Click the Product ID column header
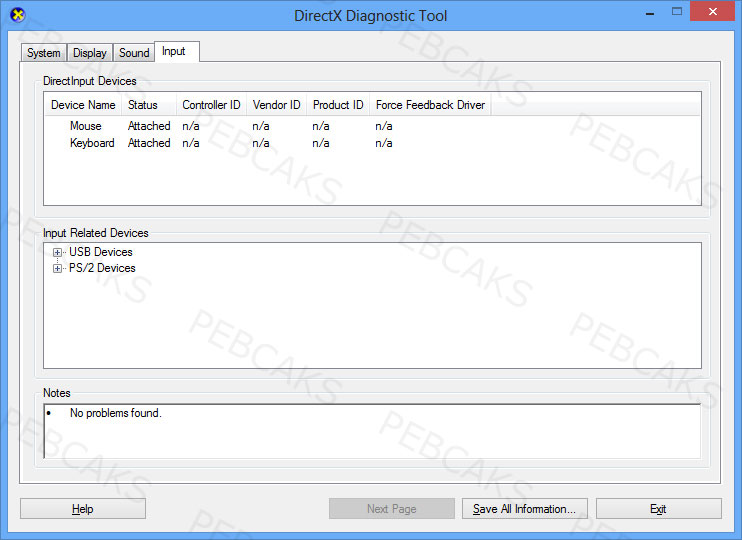742x540 pixels. [338, 105]
